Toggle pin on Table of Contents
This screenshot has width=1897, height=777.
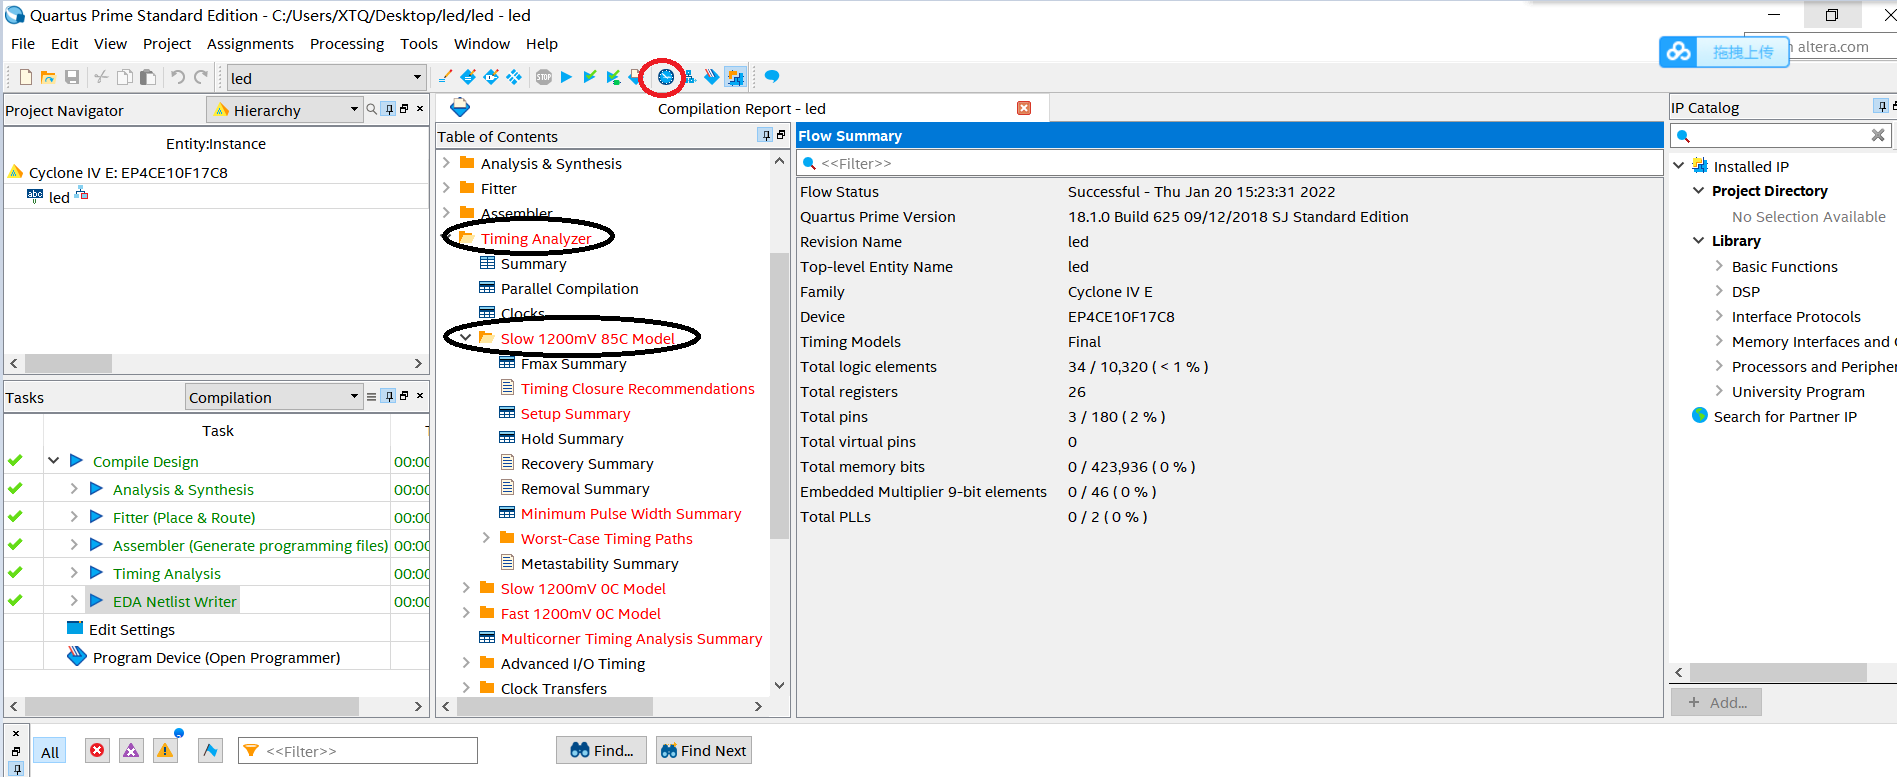coord(766,135)
